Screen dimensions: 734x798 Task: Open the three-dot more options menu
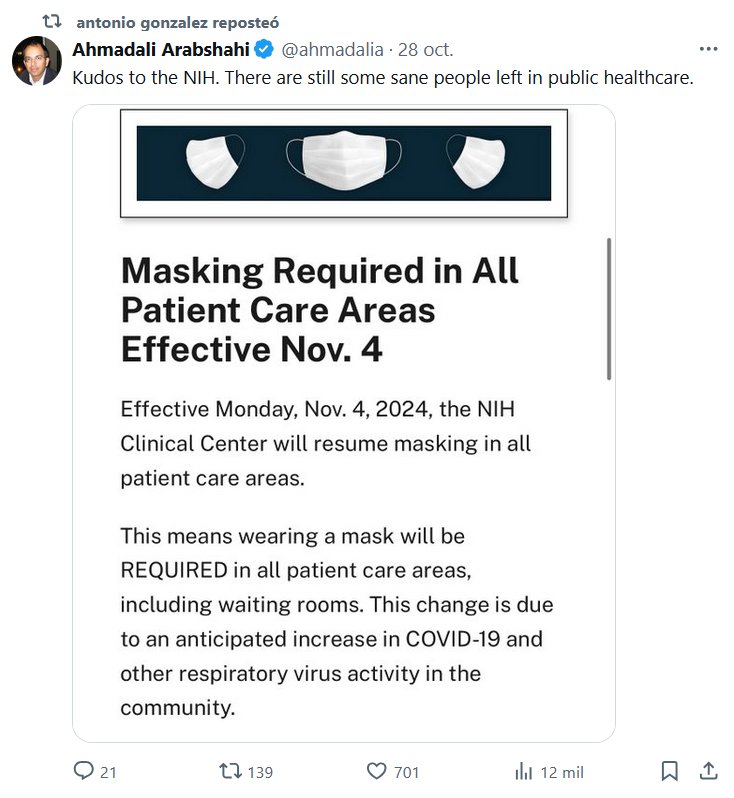coord(708,49)
